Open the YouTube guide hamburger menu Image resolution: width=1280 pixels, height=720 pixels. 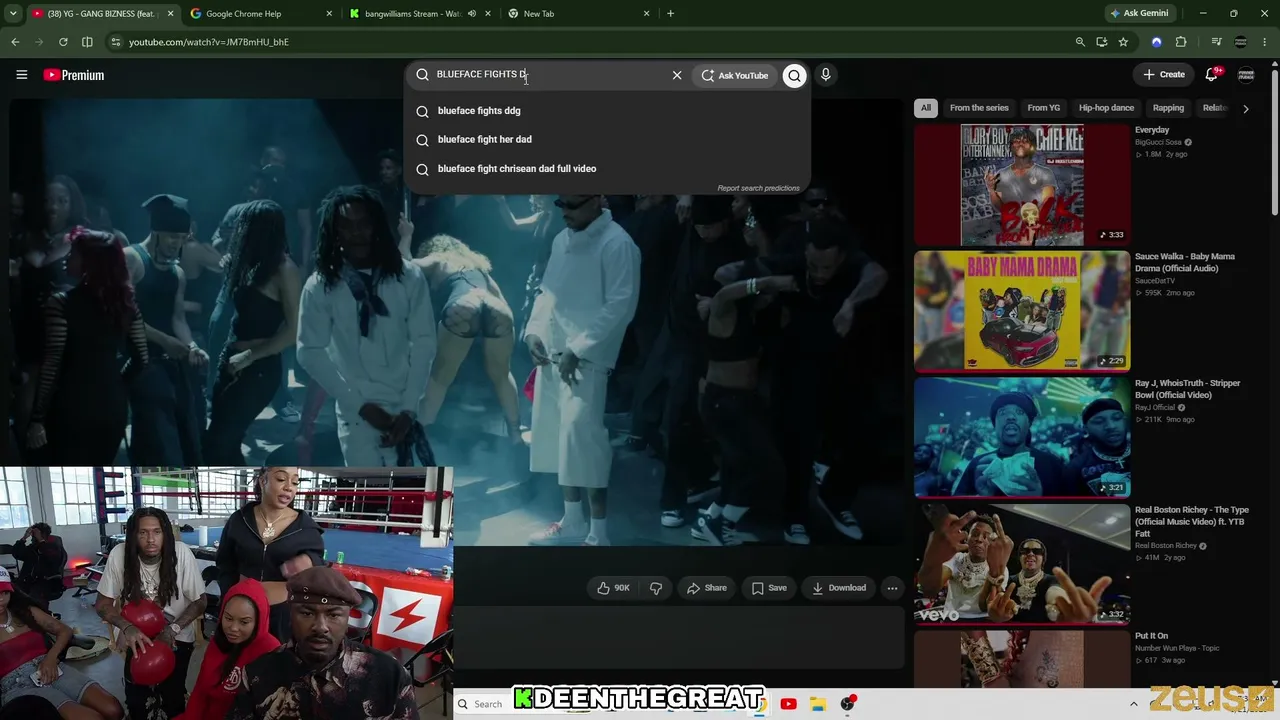[x=21, y=75]
